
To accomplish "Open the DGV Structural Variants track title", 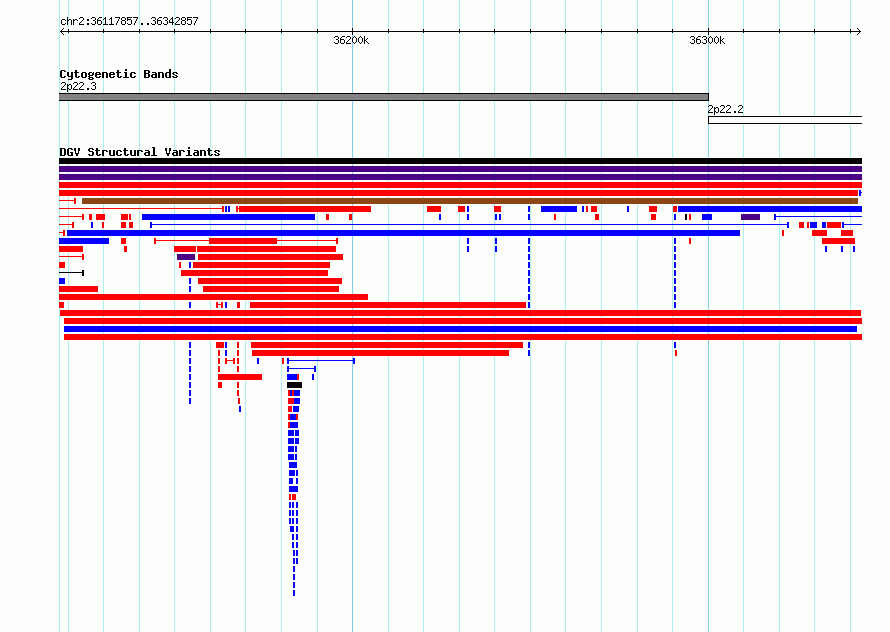I will [x=140, y=152].
